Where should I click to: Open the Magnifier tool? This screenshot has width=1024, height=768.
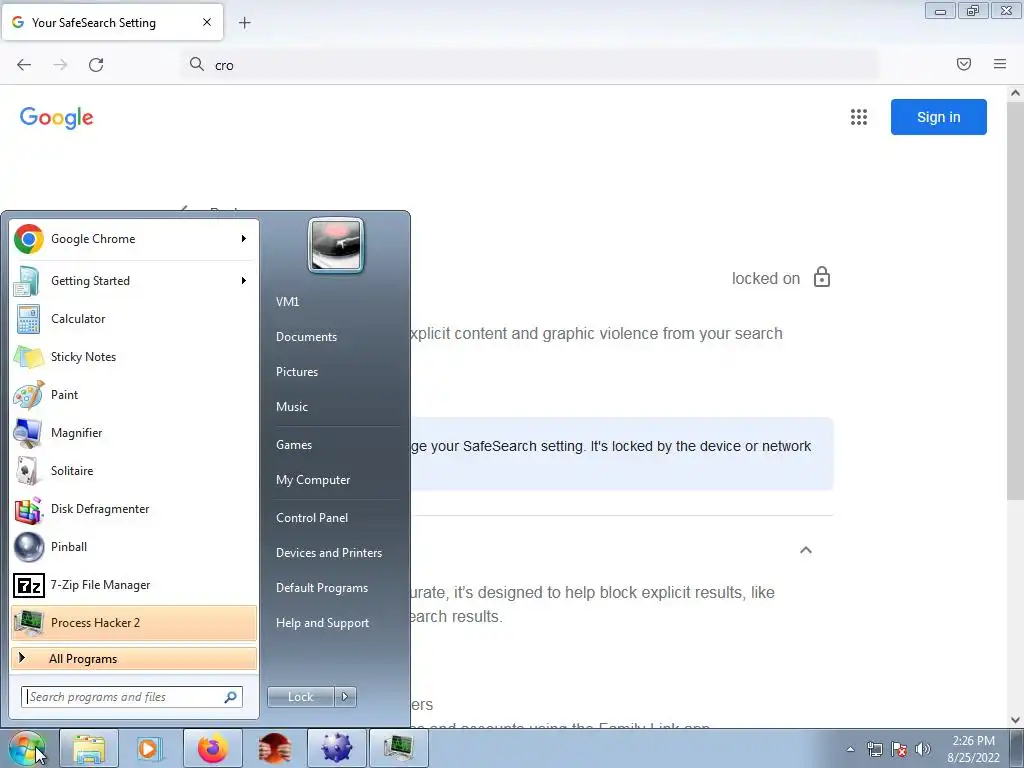(134, 432)
